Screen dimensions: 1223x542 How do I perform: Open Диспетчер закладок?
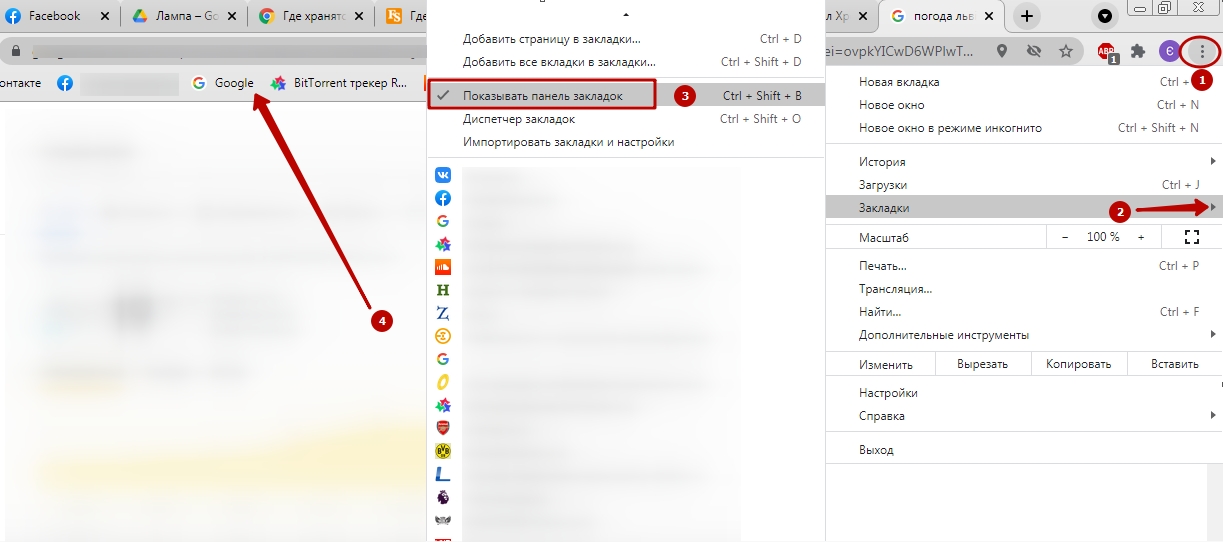pos(626,119)
